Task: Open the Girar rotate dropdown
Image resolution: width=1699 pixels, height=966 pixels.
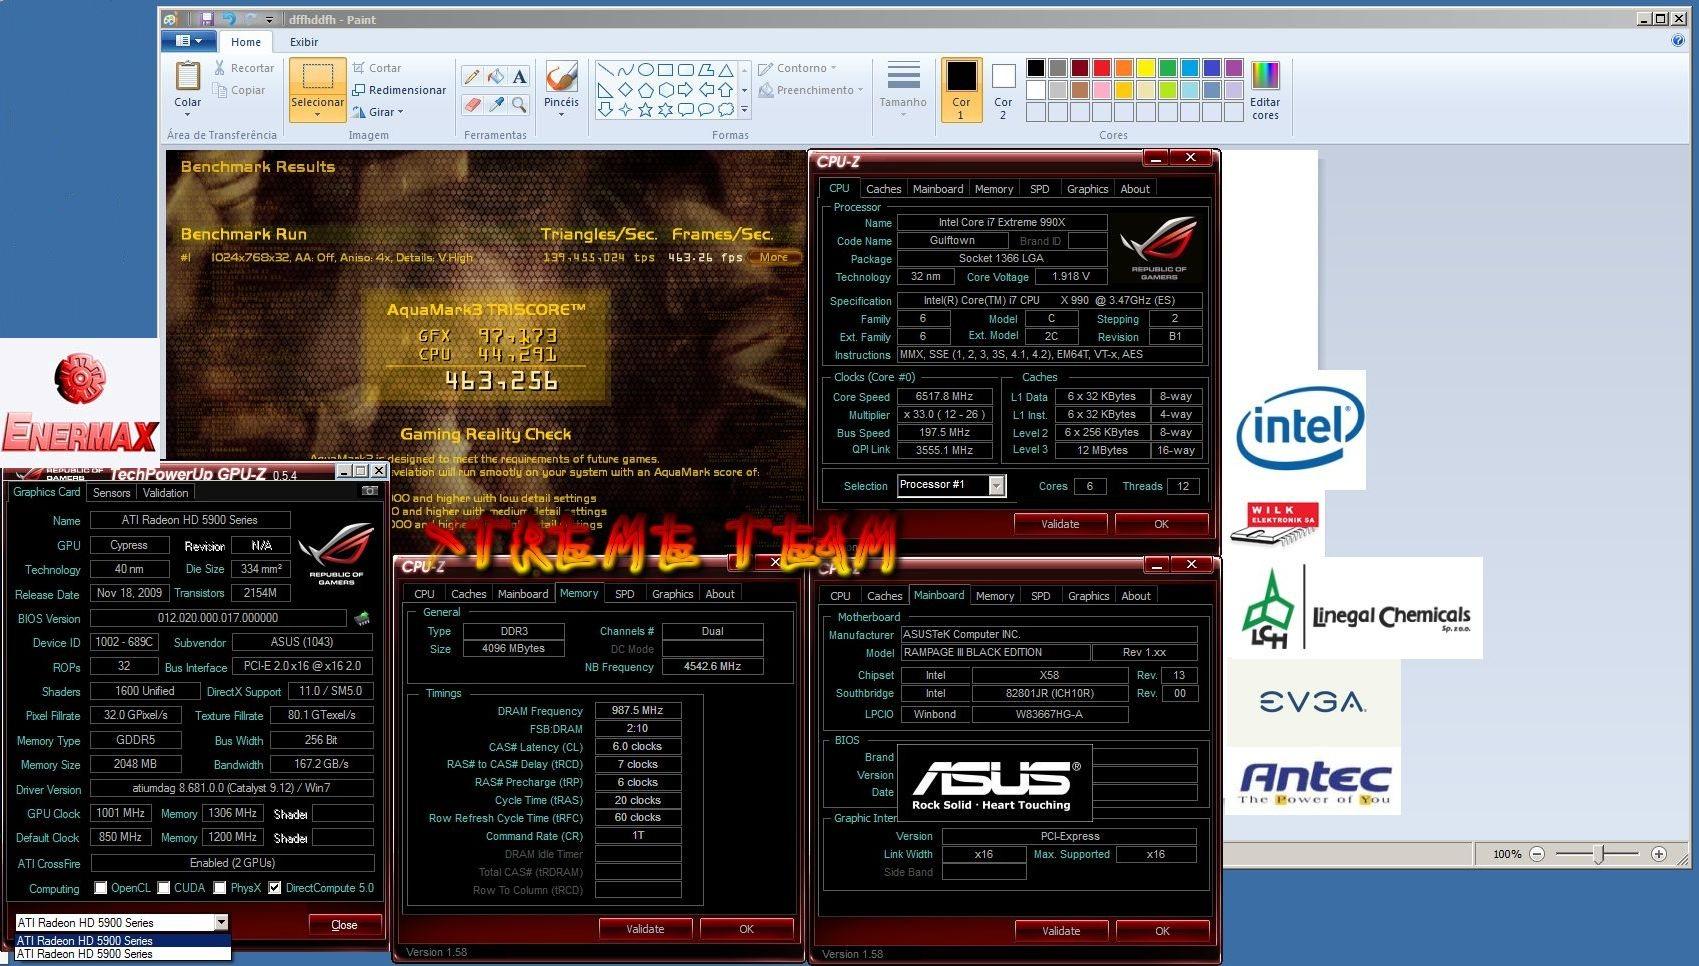Action: pyautogui.click(x=379, y=112)
